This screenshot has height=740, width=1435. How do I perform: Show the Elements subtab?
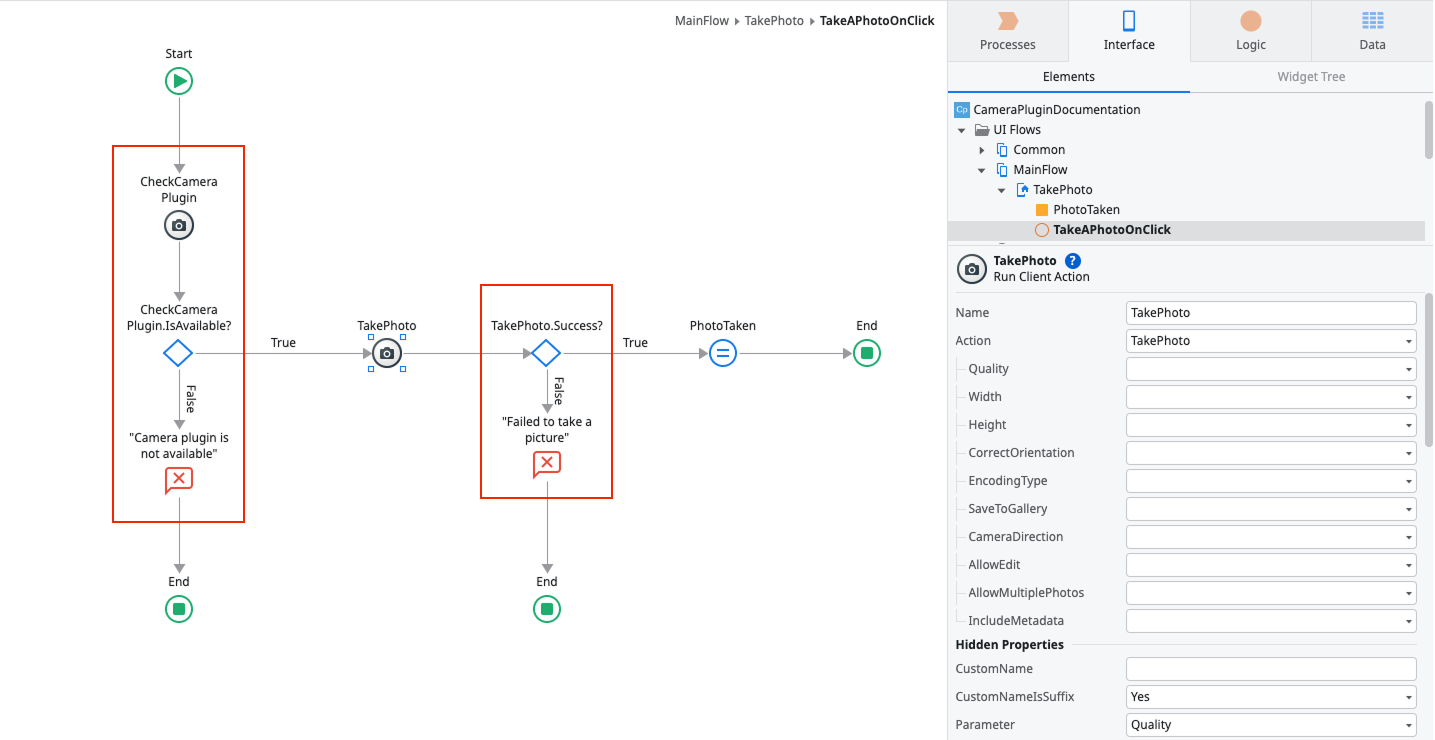pyautogui.click(x=1069, y=77)
